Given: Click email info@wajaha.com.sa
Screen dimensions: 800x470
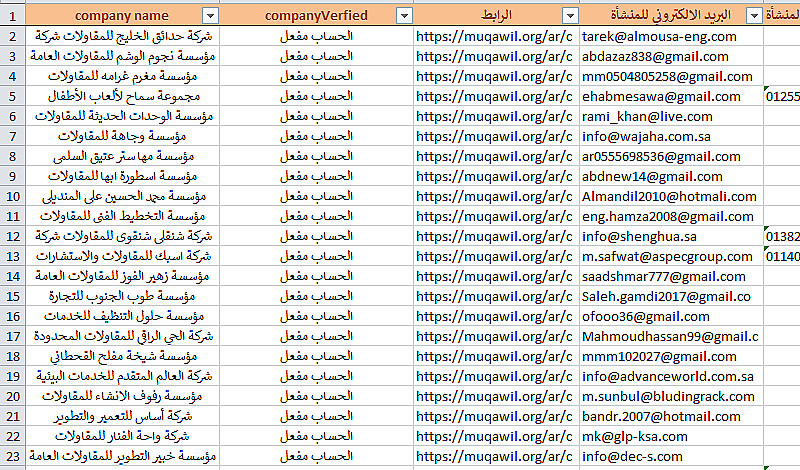Looking at the screenshot, I should pos(646,136).
